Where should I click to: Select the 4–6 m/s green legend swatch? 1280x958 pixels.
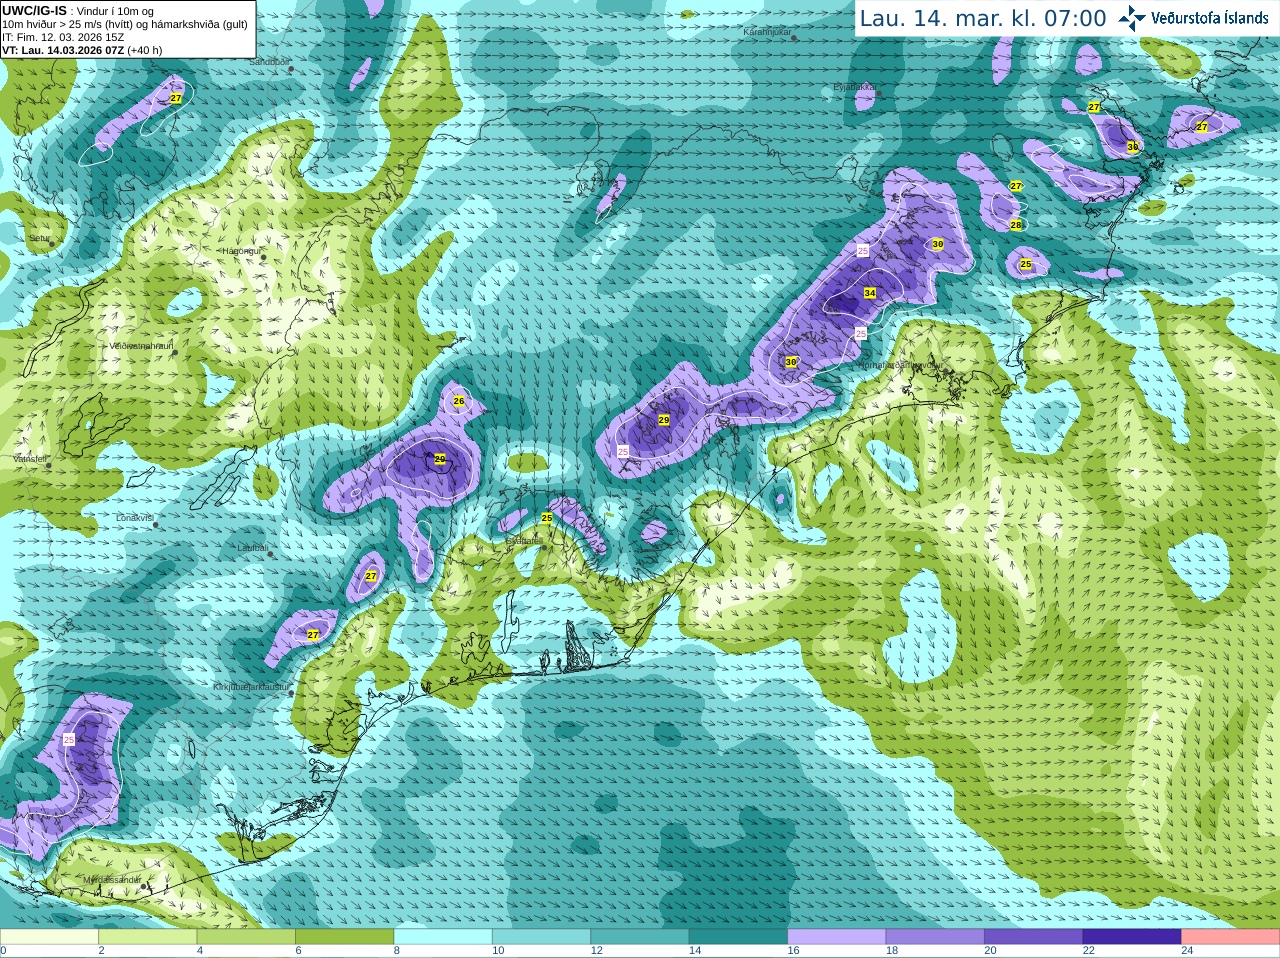pyautogui.click(x=246, y=937)
